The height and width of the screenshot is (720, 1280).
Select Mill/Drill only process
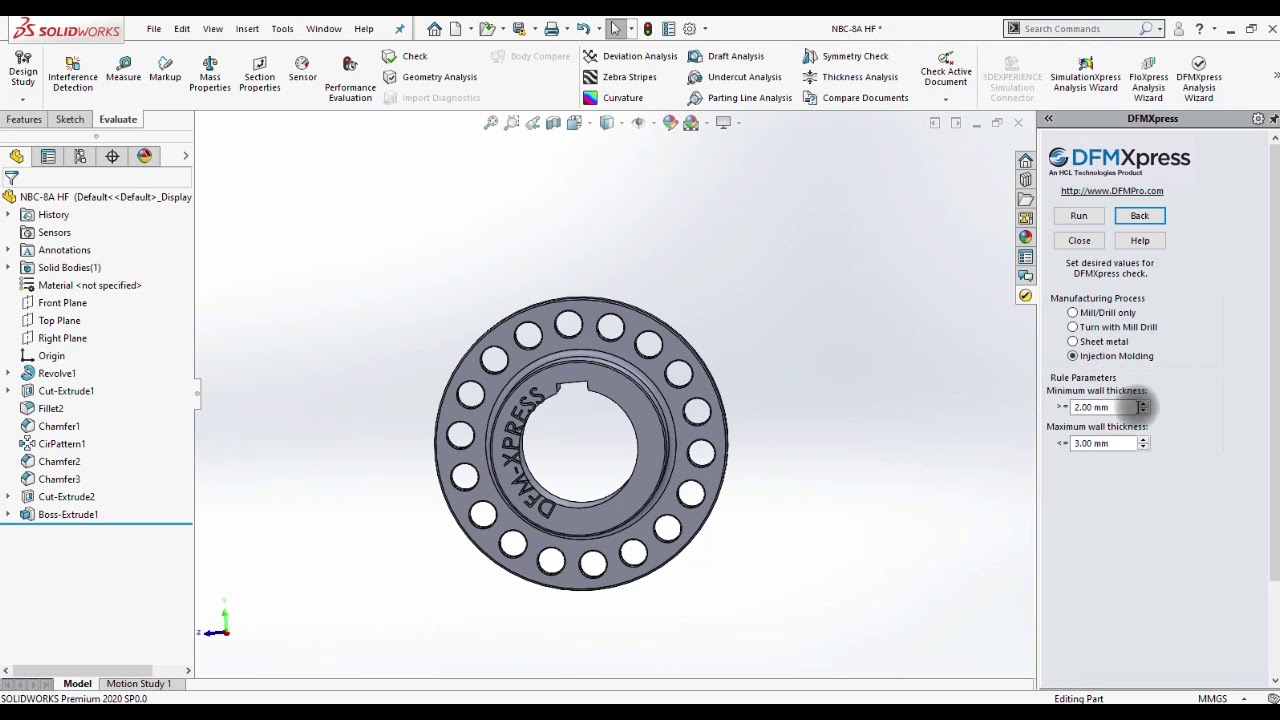click(x=1072, y=313)
